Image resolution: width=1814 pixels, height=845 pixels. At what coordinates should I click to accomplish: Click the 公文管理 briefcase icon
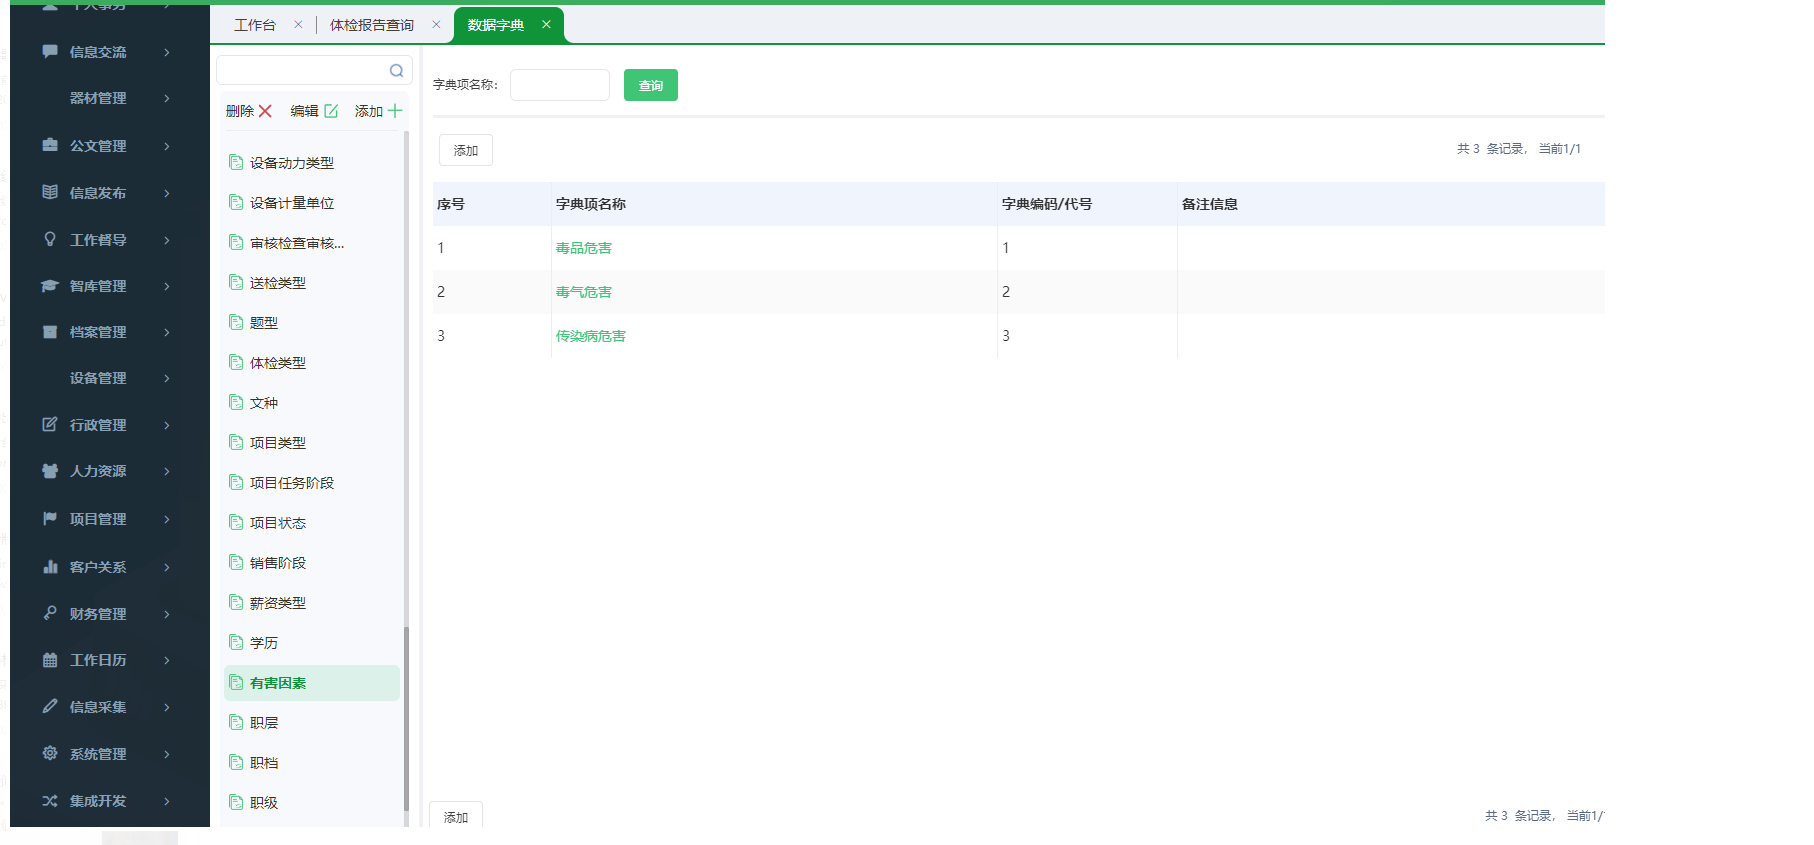tap(50, 145)
